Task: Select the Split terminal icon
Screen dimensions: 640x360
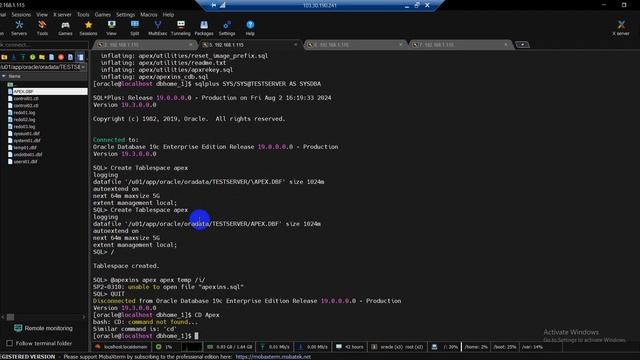Action: (135, 28)
